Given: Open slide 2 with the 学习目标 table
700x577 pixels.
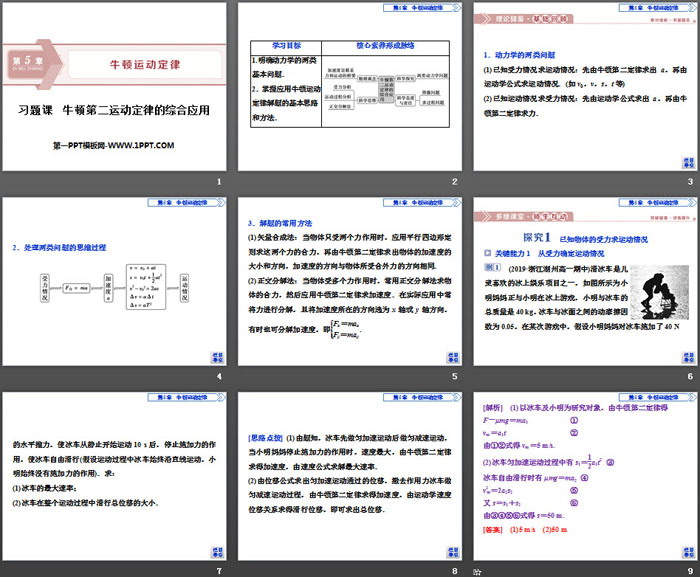Looking at the screenshot, I should click(x=348, y=88).
